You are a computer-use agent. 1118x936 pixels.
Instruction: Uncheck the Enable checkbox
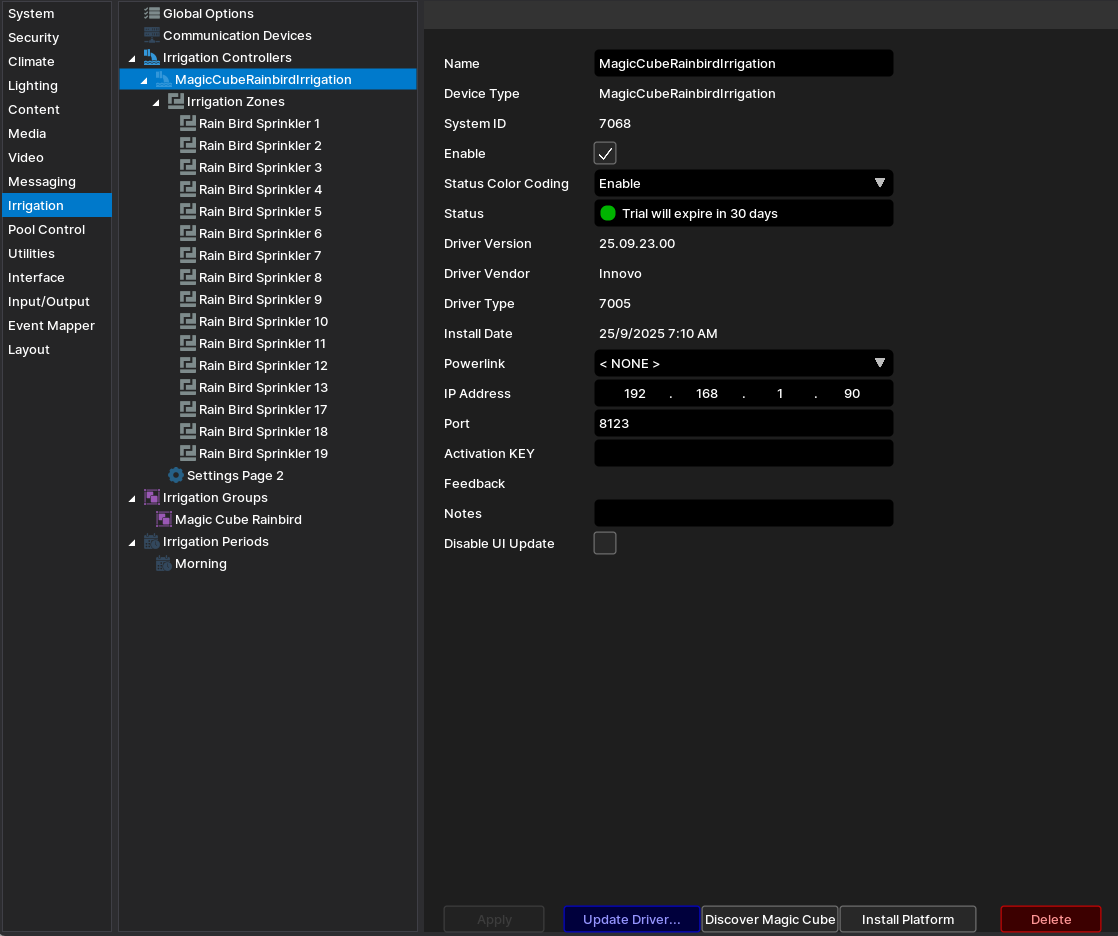605,154
